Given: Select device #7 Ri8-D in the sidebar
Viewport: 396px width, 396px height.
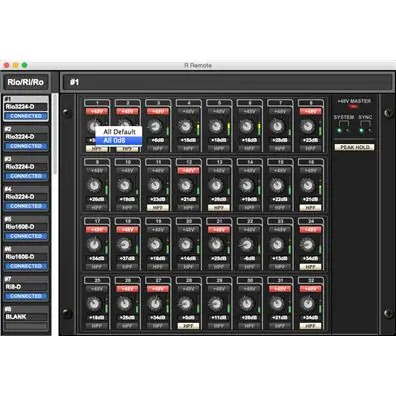Looking at the screenshot, I should (x=26, y=288).
